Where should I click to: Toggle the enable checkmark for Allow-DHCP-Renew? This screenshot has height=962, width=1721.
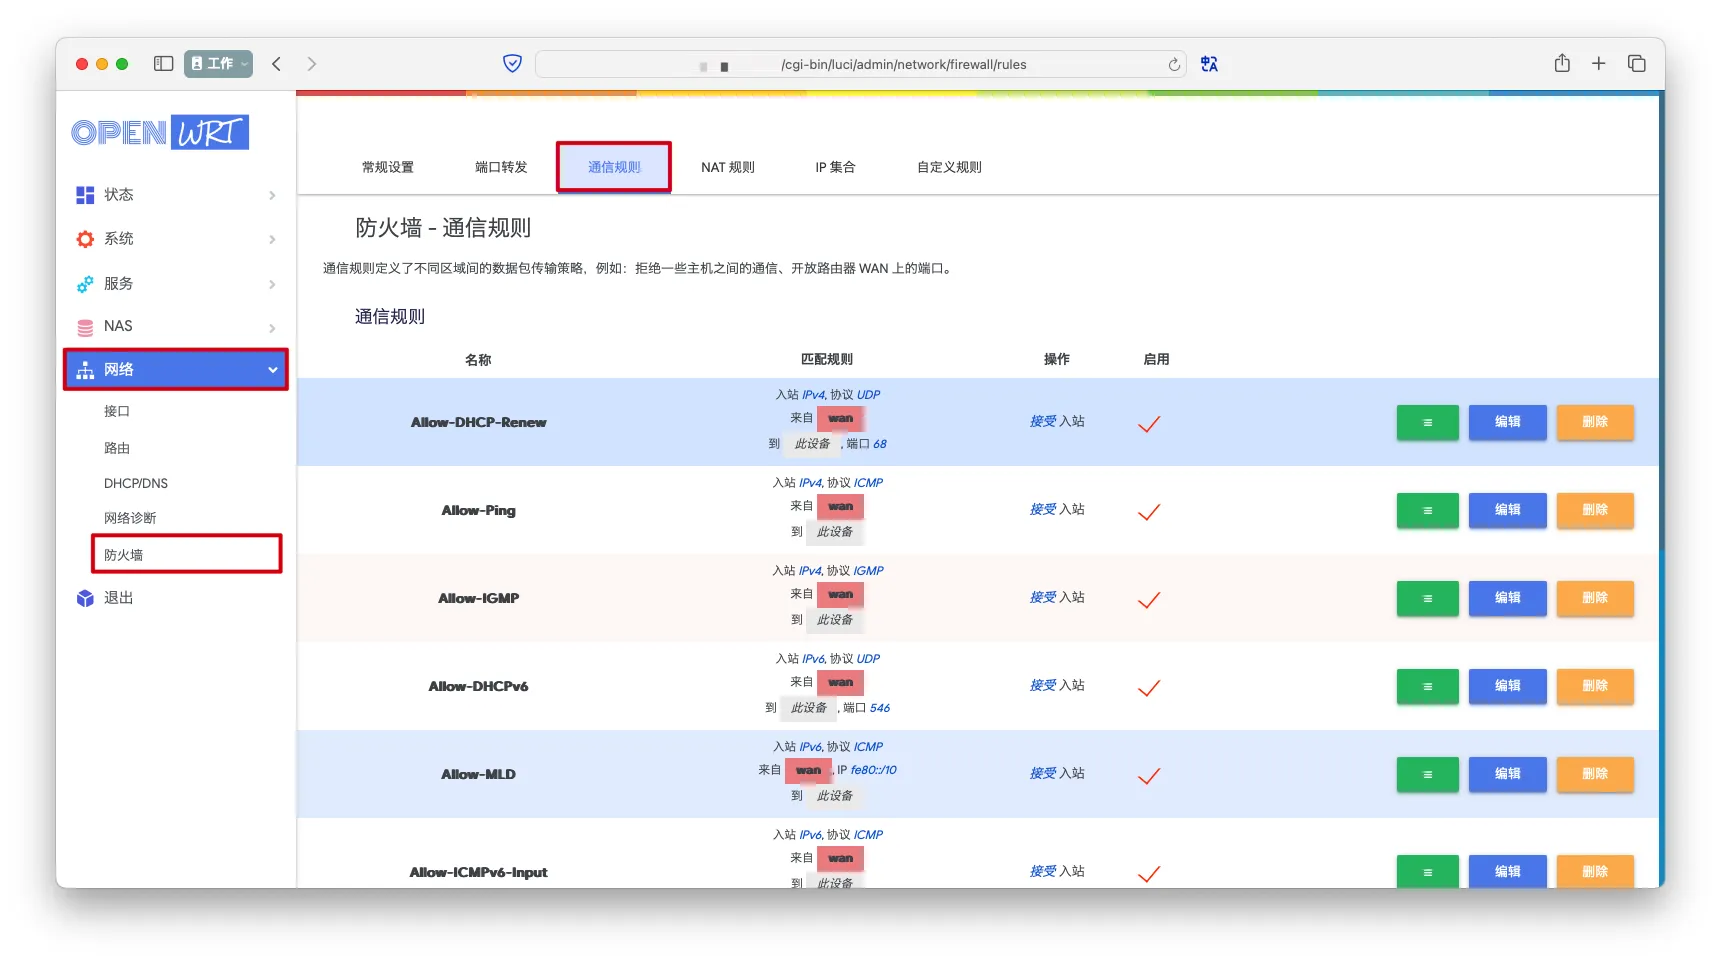(1149, 423)
